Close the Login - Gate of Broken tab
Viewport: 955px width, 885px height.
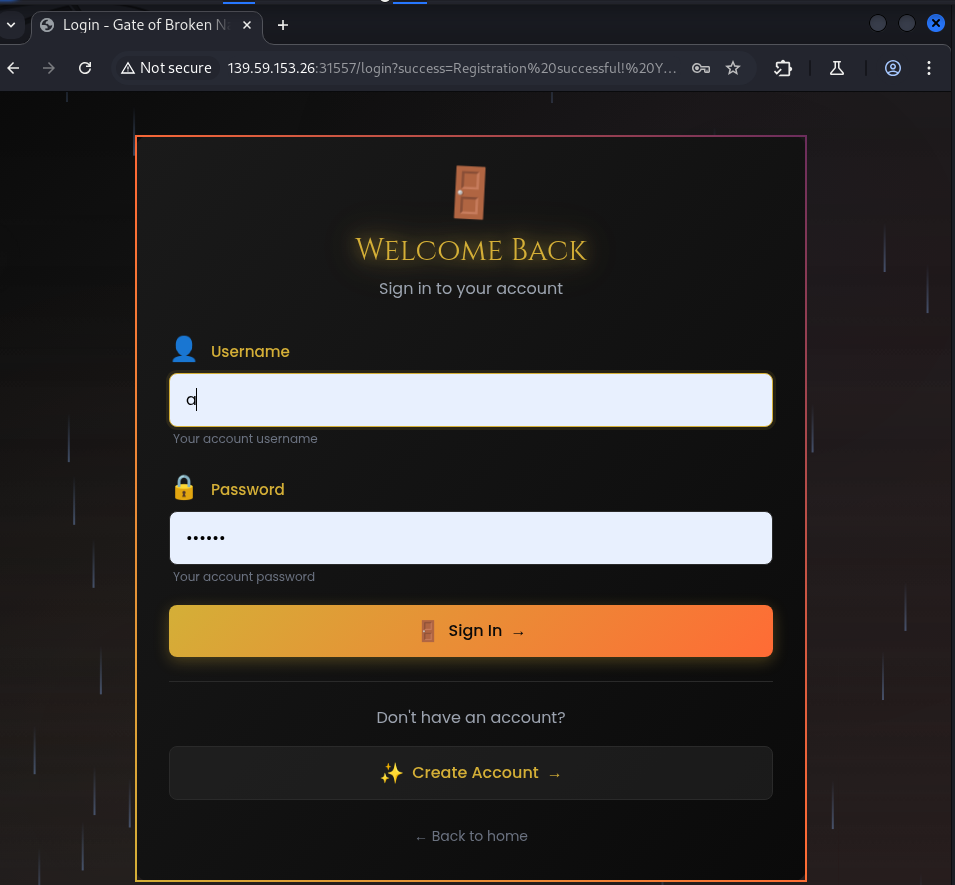click(x=247, y=25)
